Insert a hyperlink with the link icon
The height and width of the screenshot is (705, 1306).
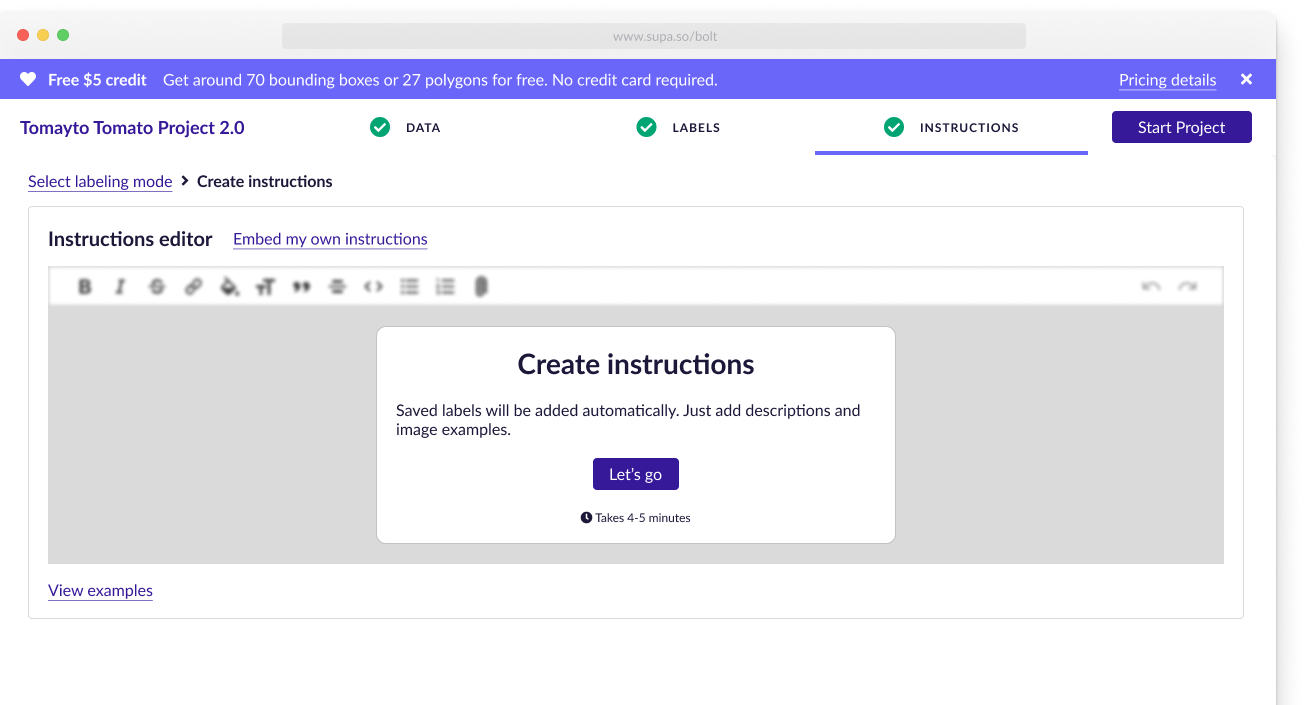[193, 287]
